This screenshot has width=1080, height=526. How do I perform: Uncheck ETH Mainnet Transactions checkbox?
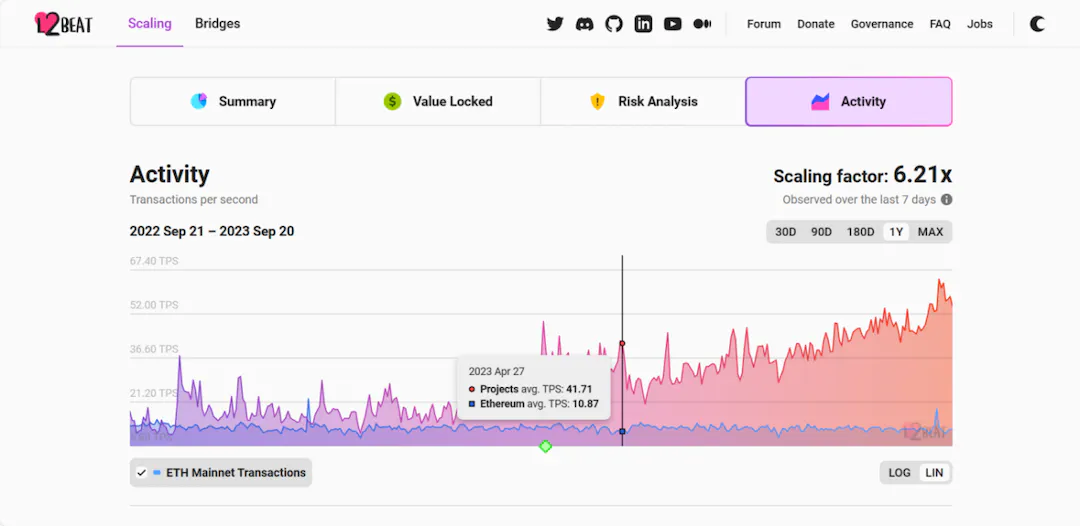tap(142, 473)
